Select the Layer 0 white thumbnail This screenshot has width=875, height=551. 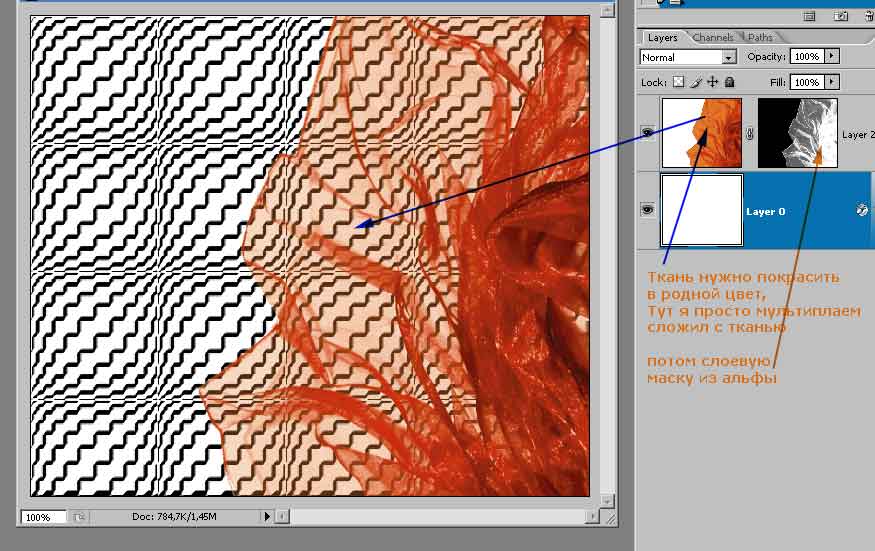[x=702, y=210]
